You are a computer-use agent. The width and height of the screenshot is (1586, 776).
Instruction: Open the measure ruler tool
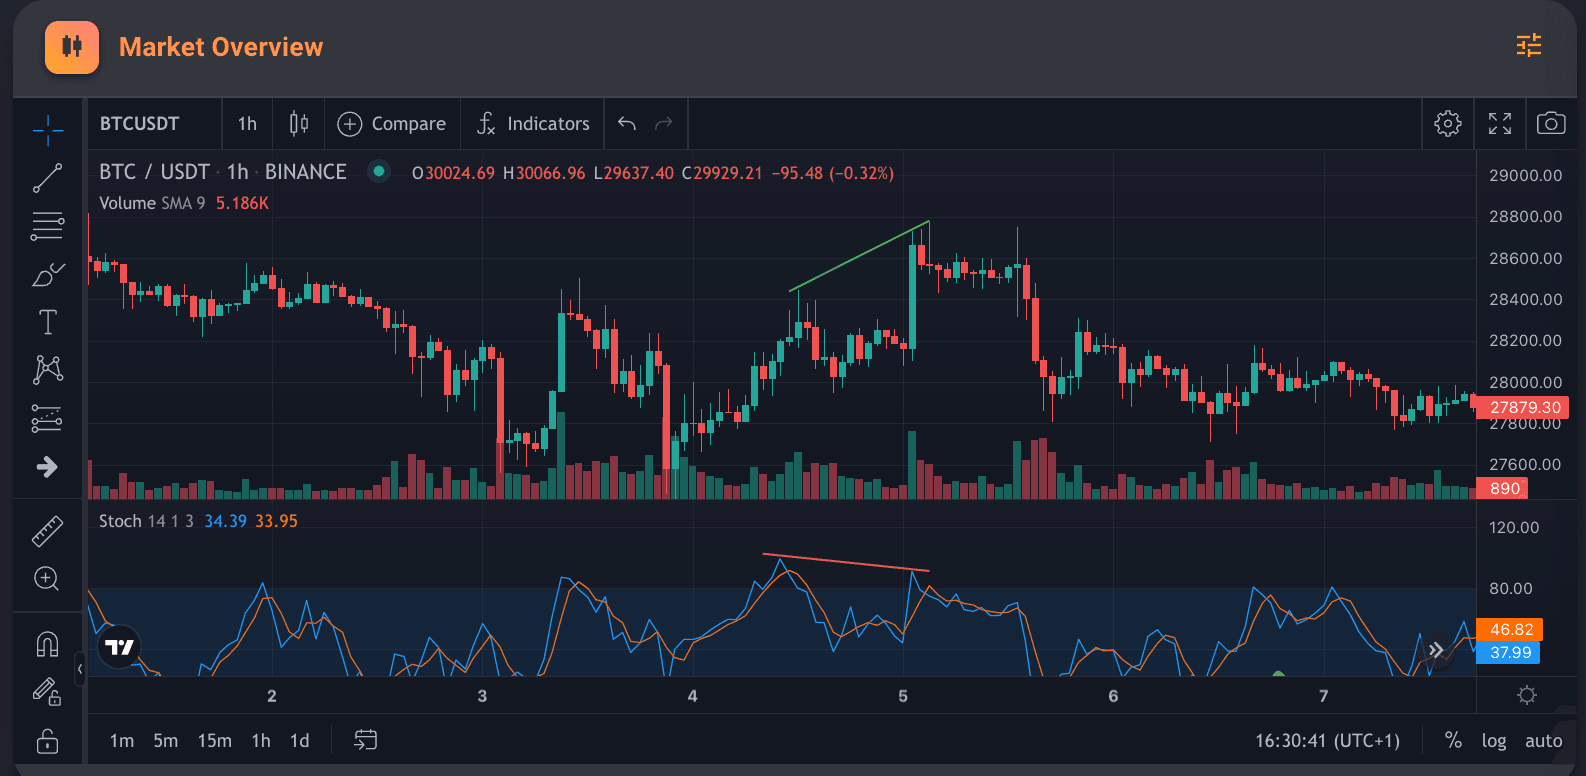[47, 531]
